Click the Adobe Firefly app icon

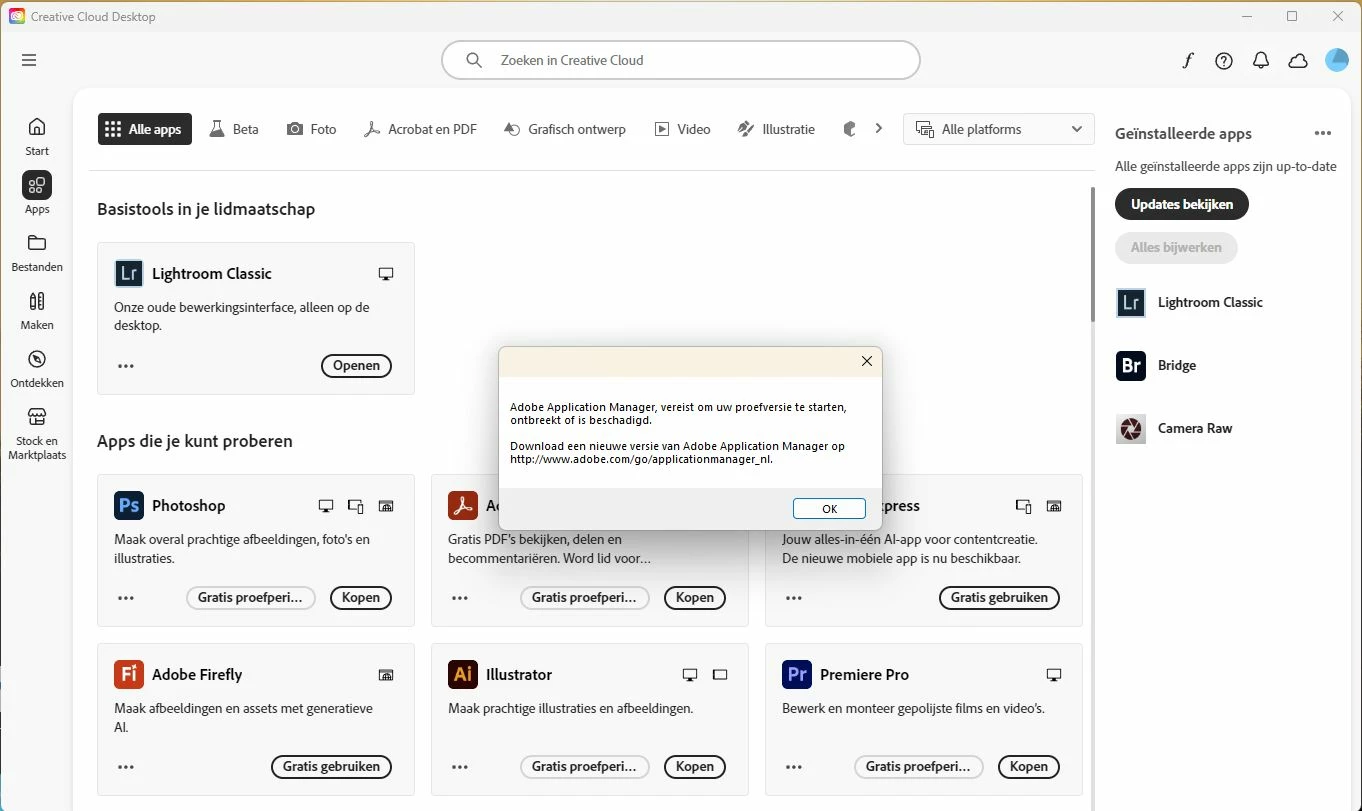click(129, 674)
